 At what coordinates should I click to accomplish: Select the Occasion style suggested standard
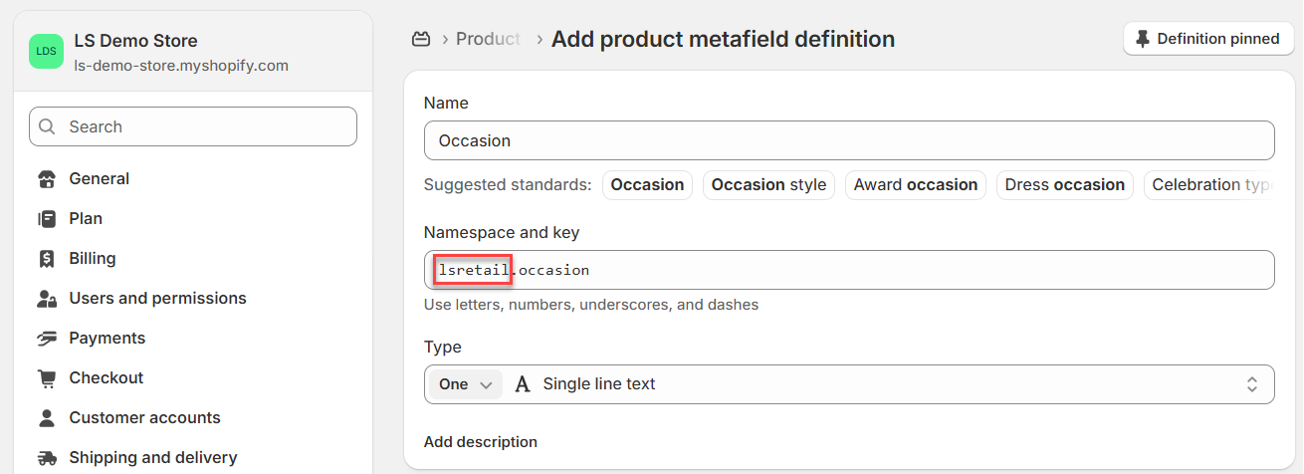tap(768, 185)
